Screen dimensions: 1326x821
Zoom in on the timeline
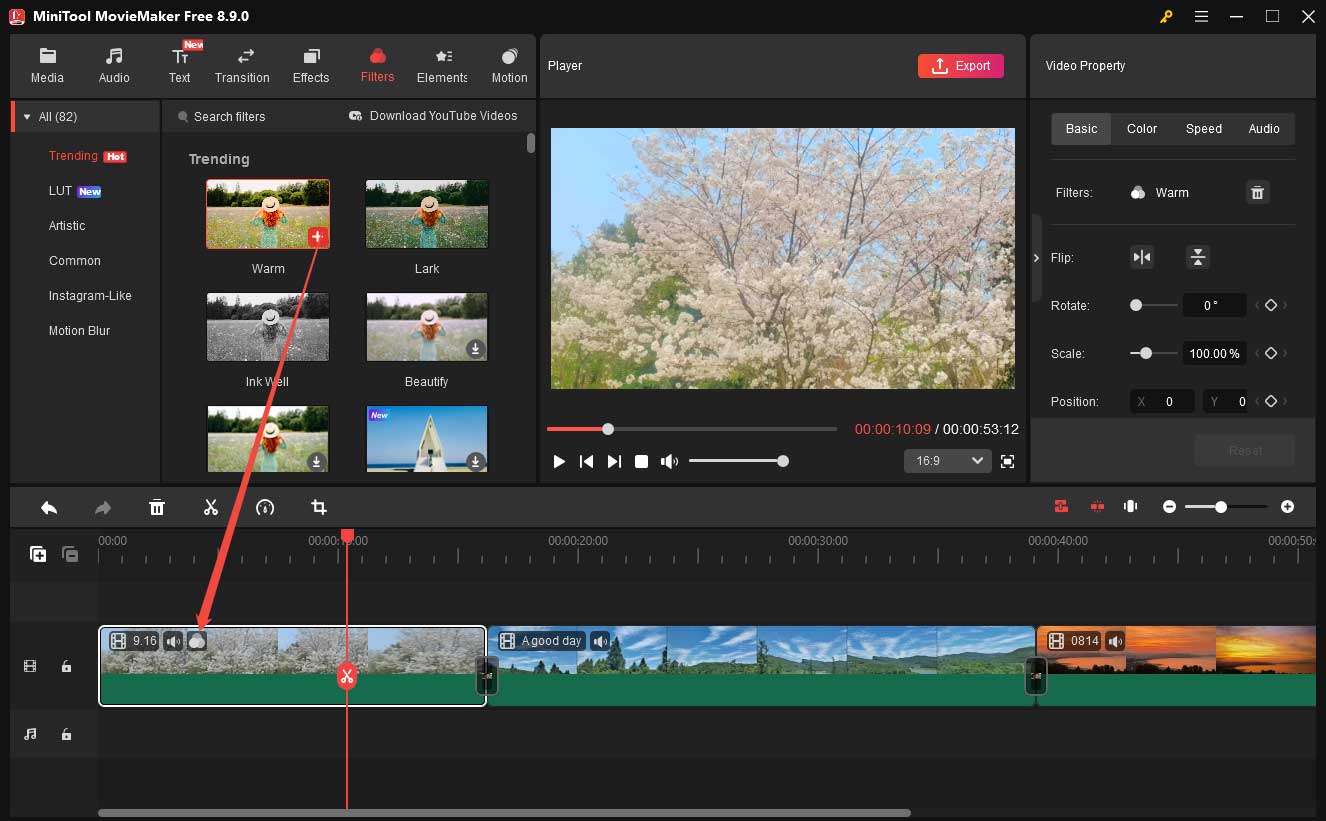[x=1287, y=507]
